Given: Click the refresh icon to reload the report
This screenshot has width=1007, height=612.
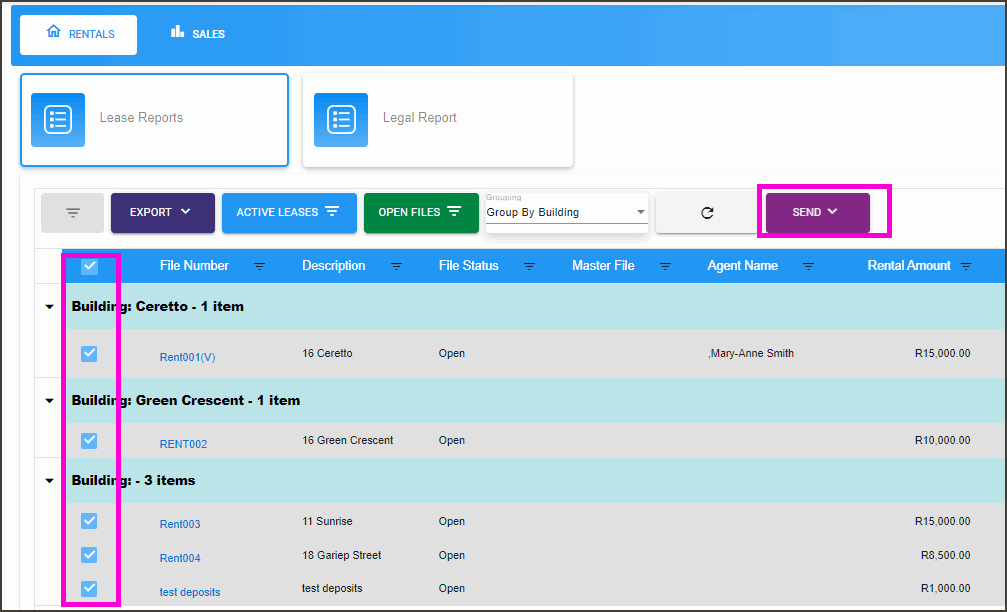Looking at the screenshot, I should click(706, 212).
